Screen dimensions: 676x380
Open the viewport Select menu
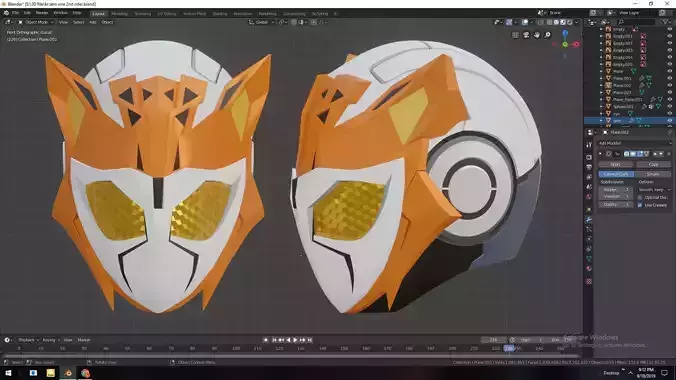78,22
